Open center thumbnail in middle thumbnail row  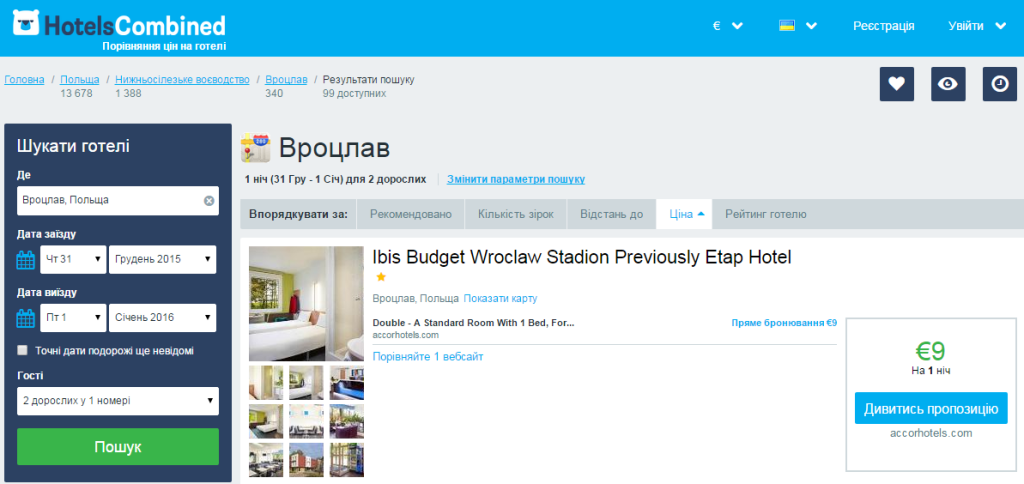[306, 421]
